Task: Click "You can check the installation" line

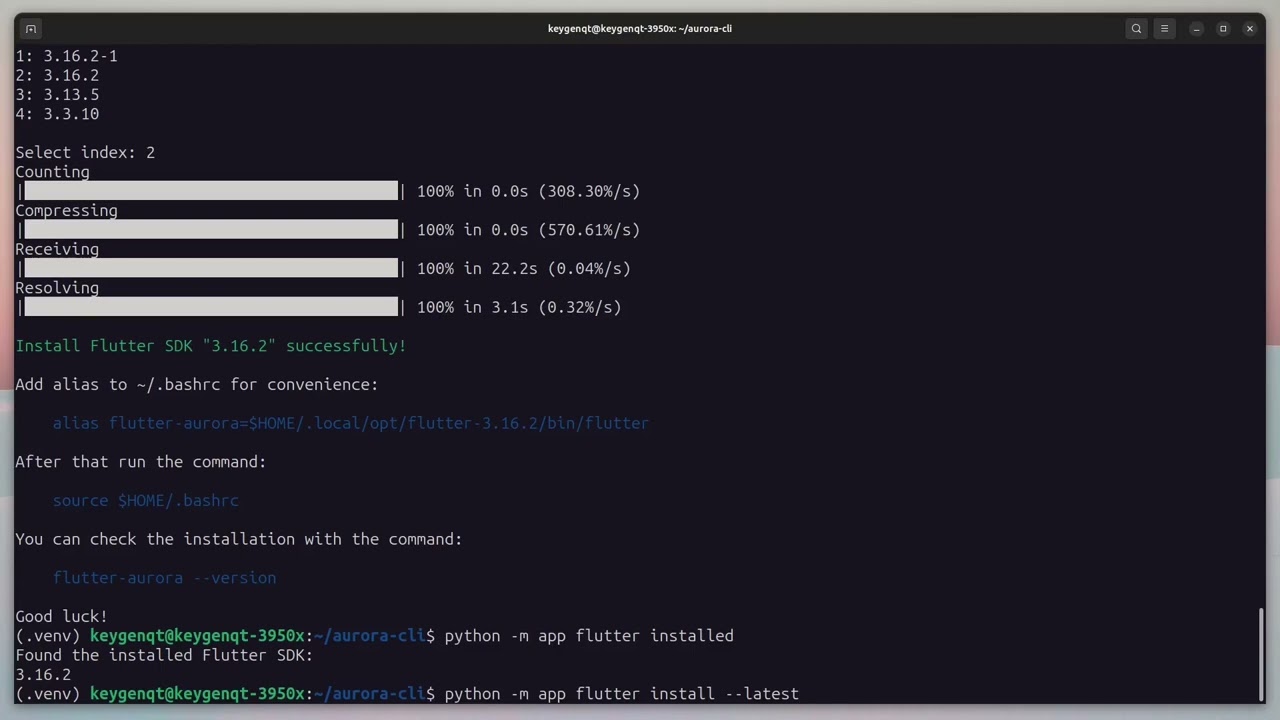Action: (x=239, y=539)
